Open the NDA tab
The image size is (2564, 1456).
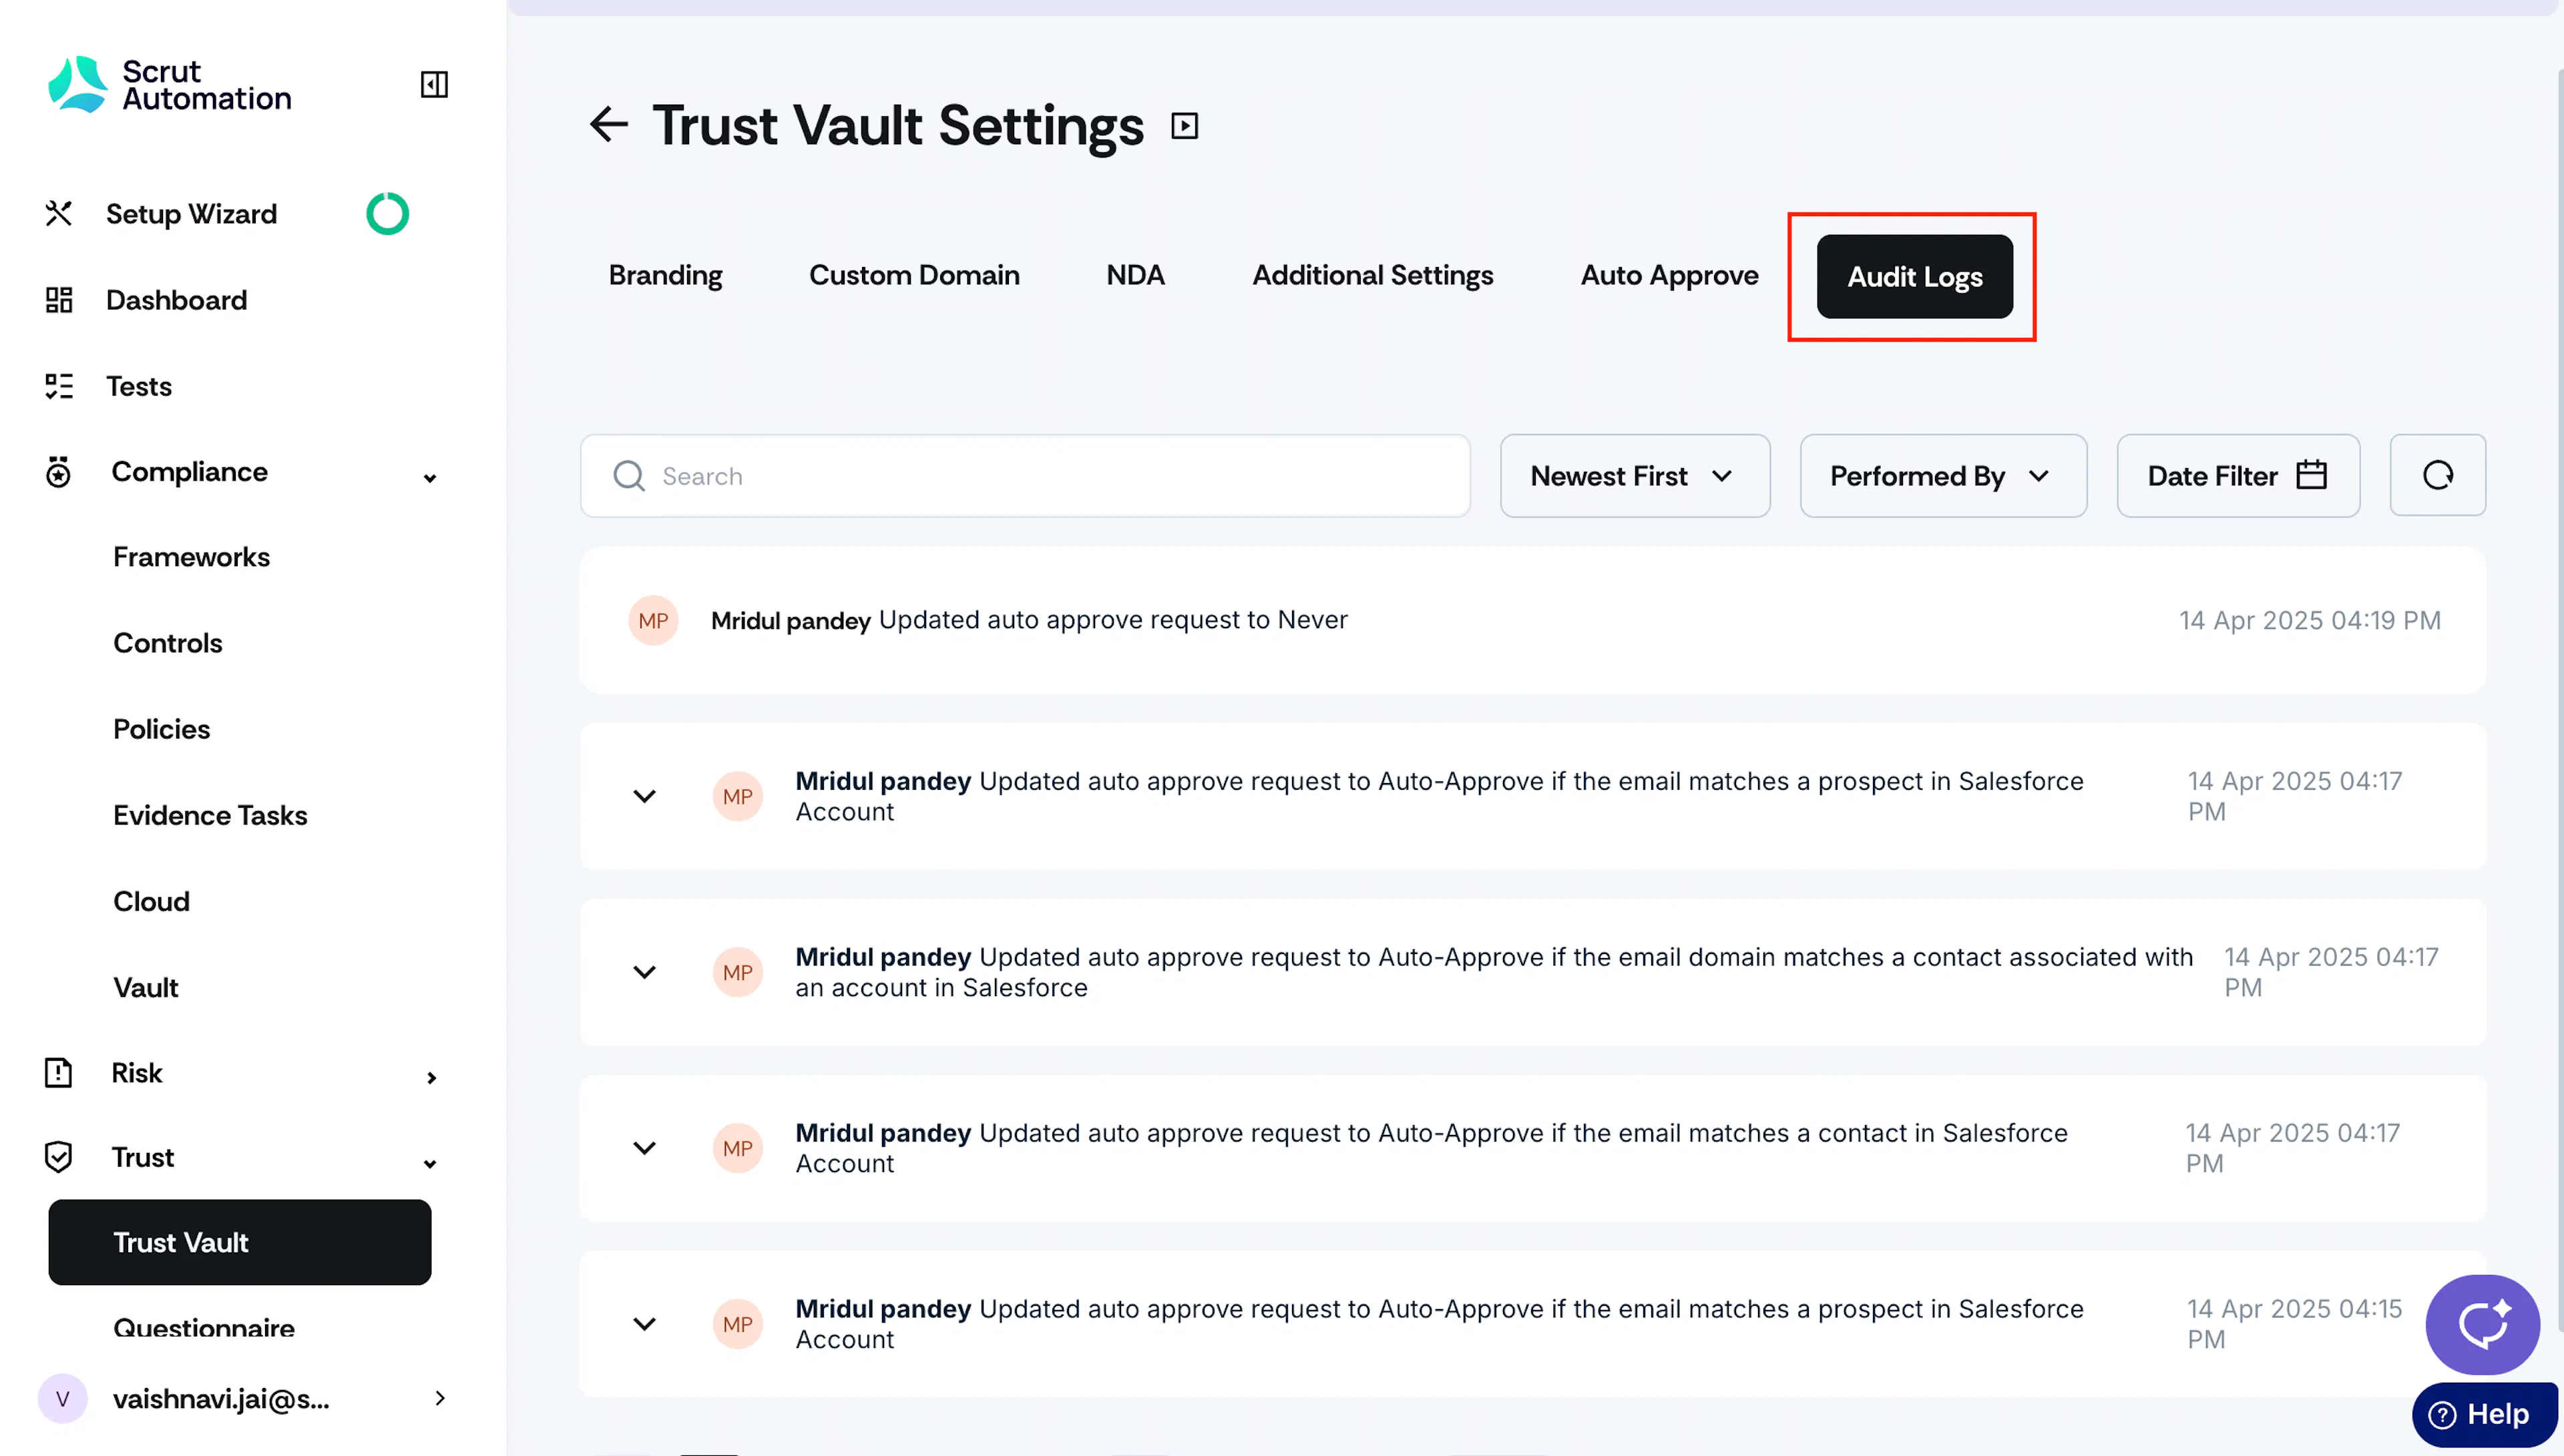pos(1135,276)
